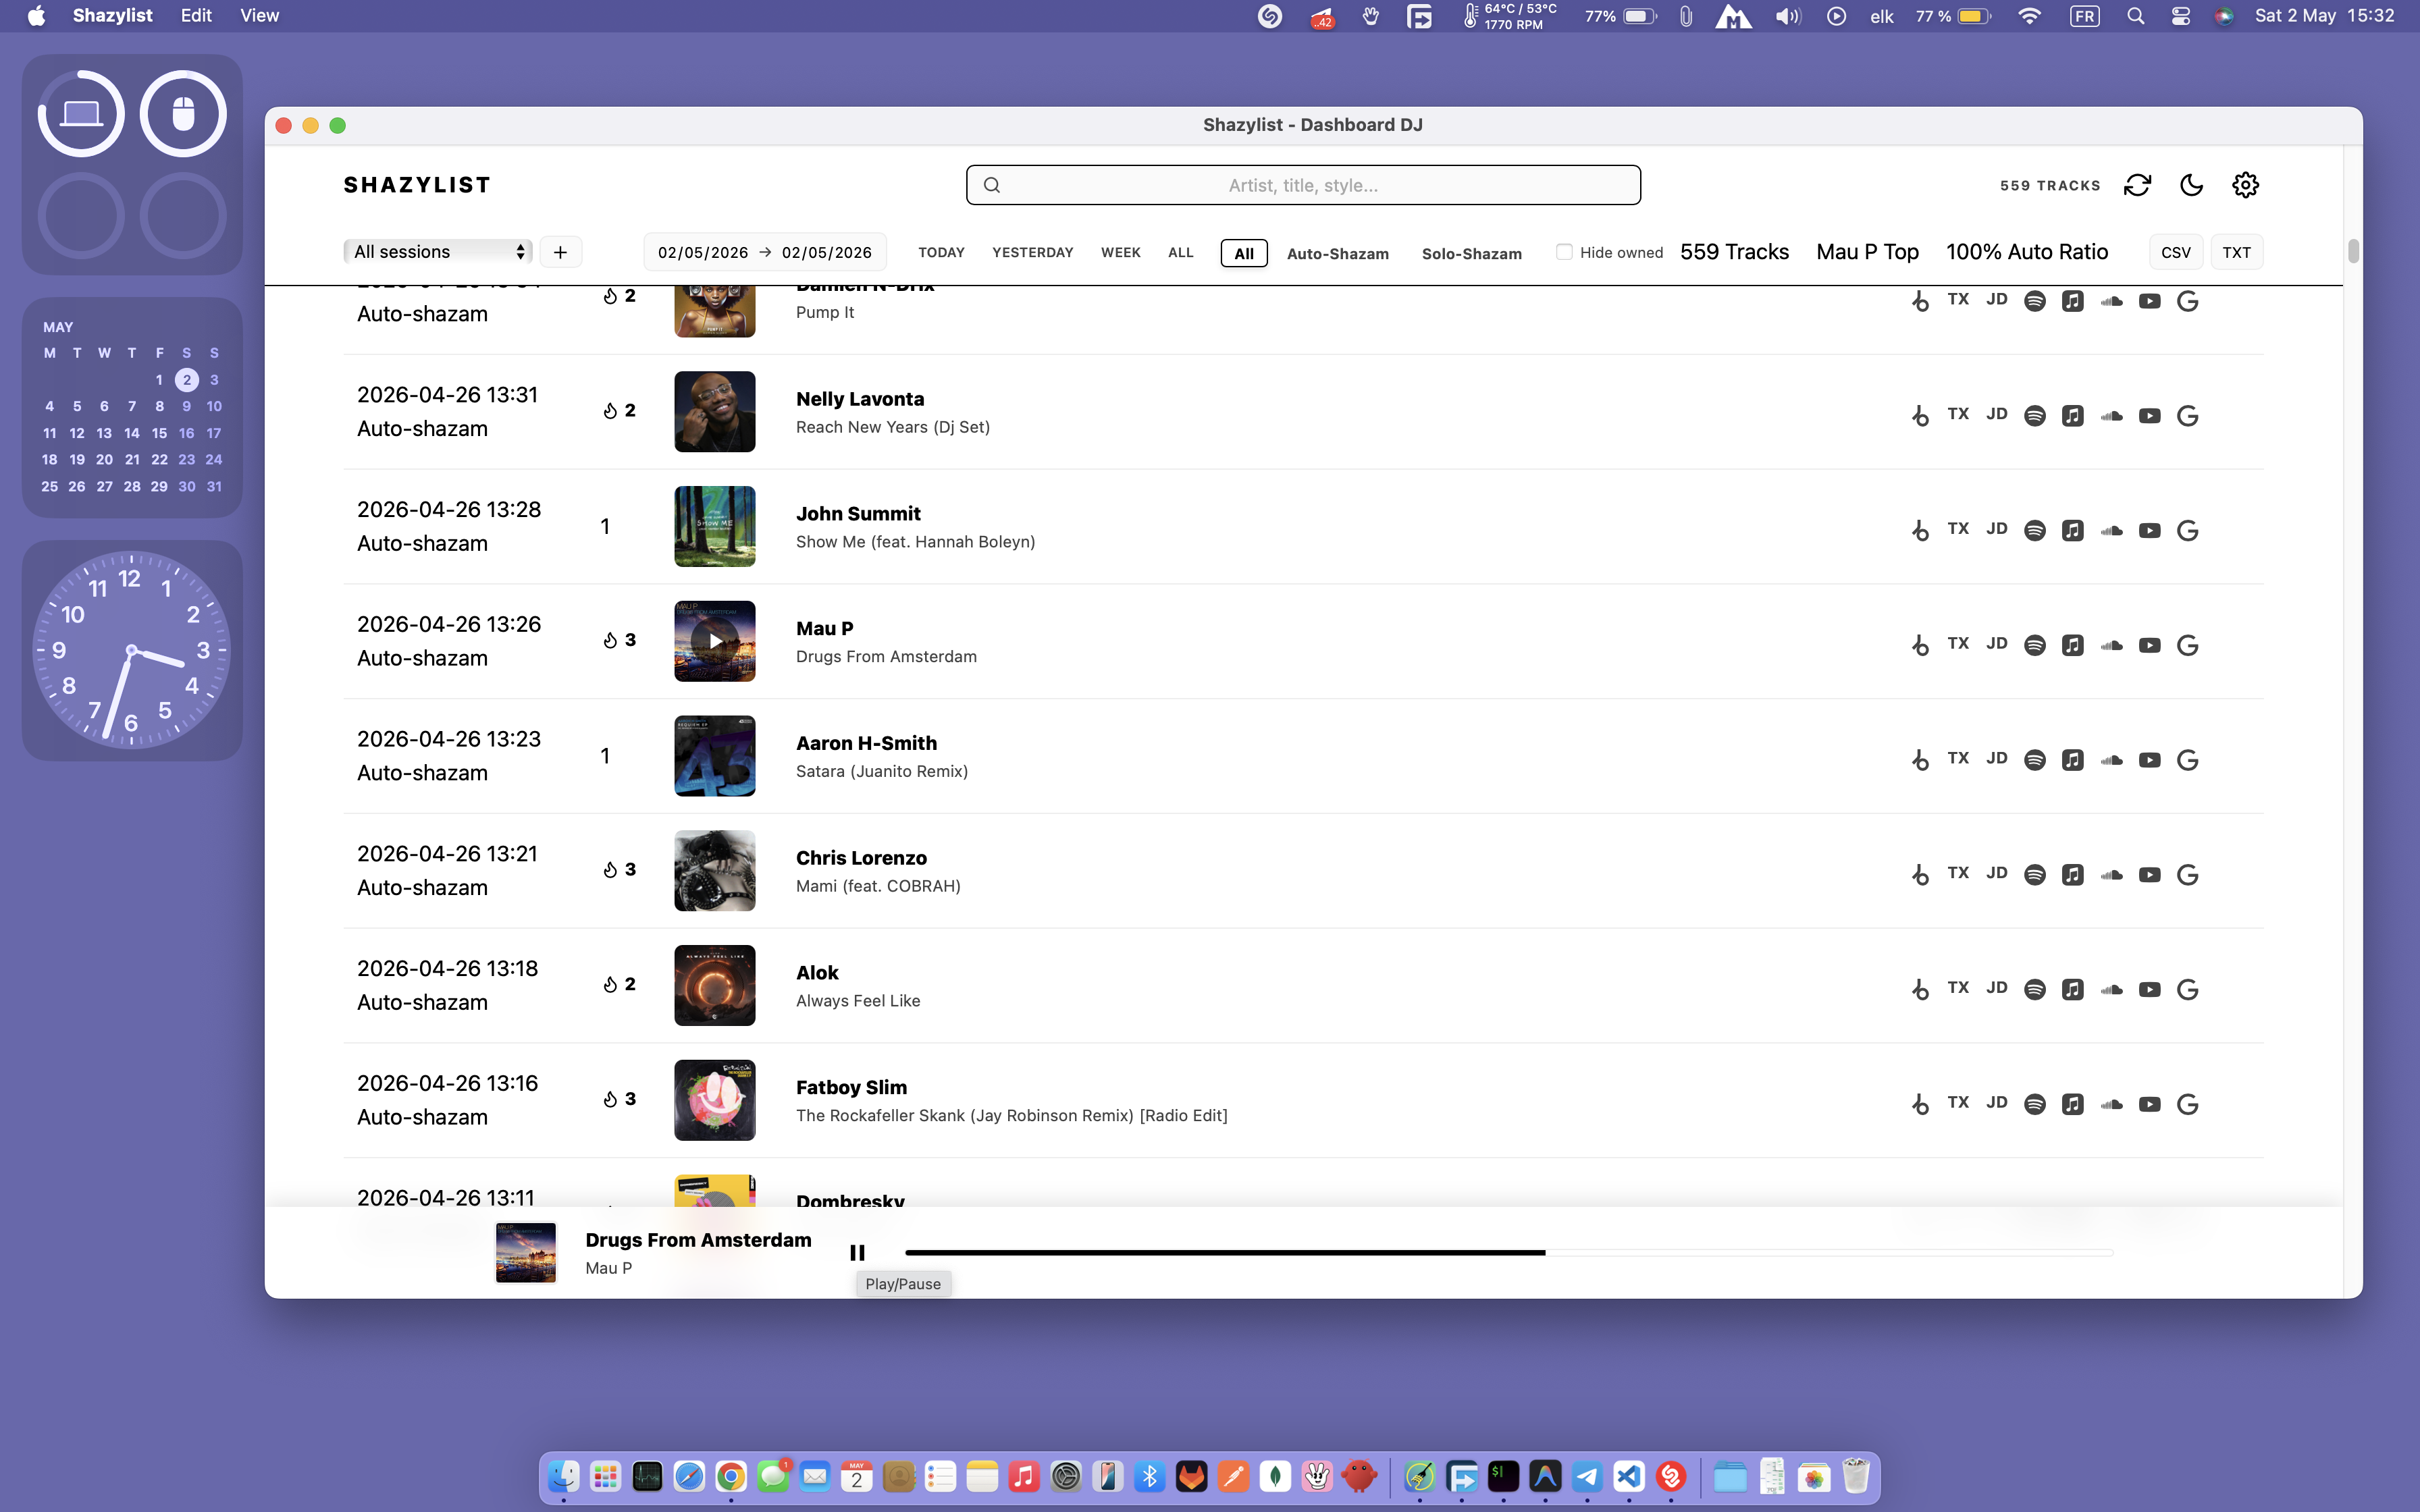Open the Shazylist menu

pos(112,16)
